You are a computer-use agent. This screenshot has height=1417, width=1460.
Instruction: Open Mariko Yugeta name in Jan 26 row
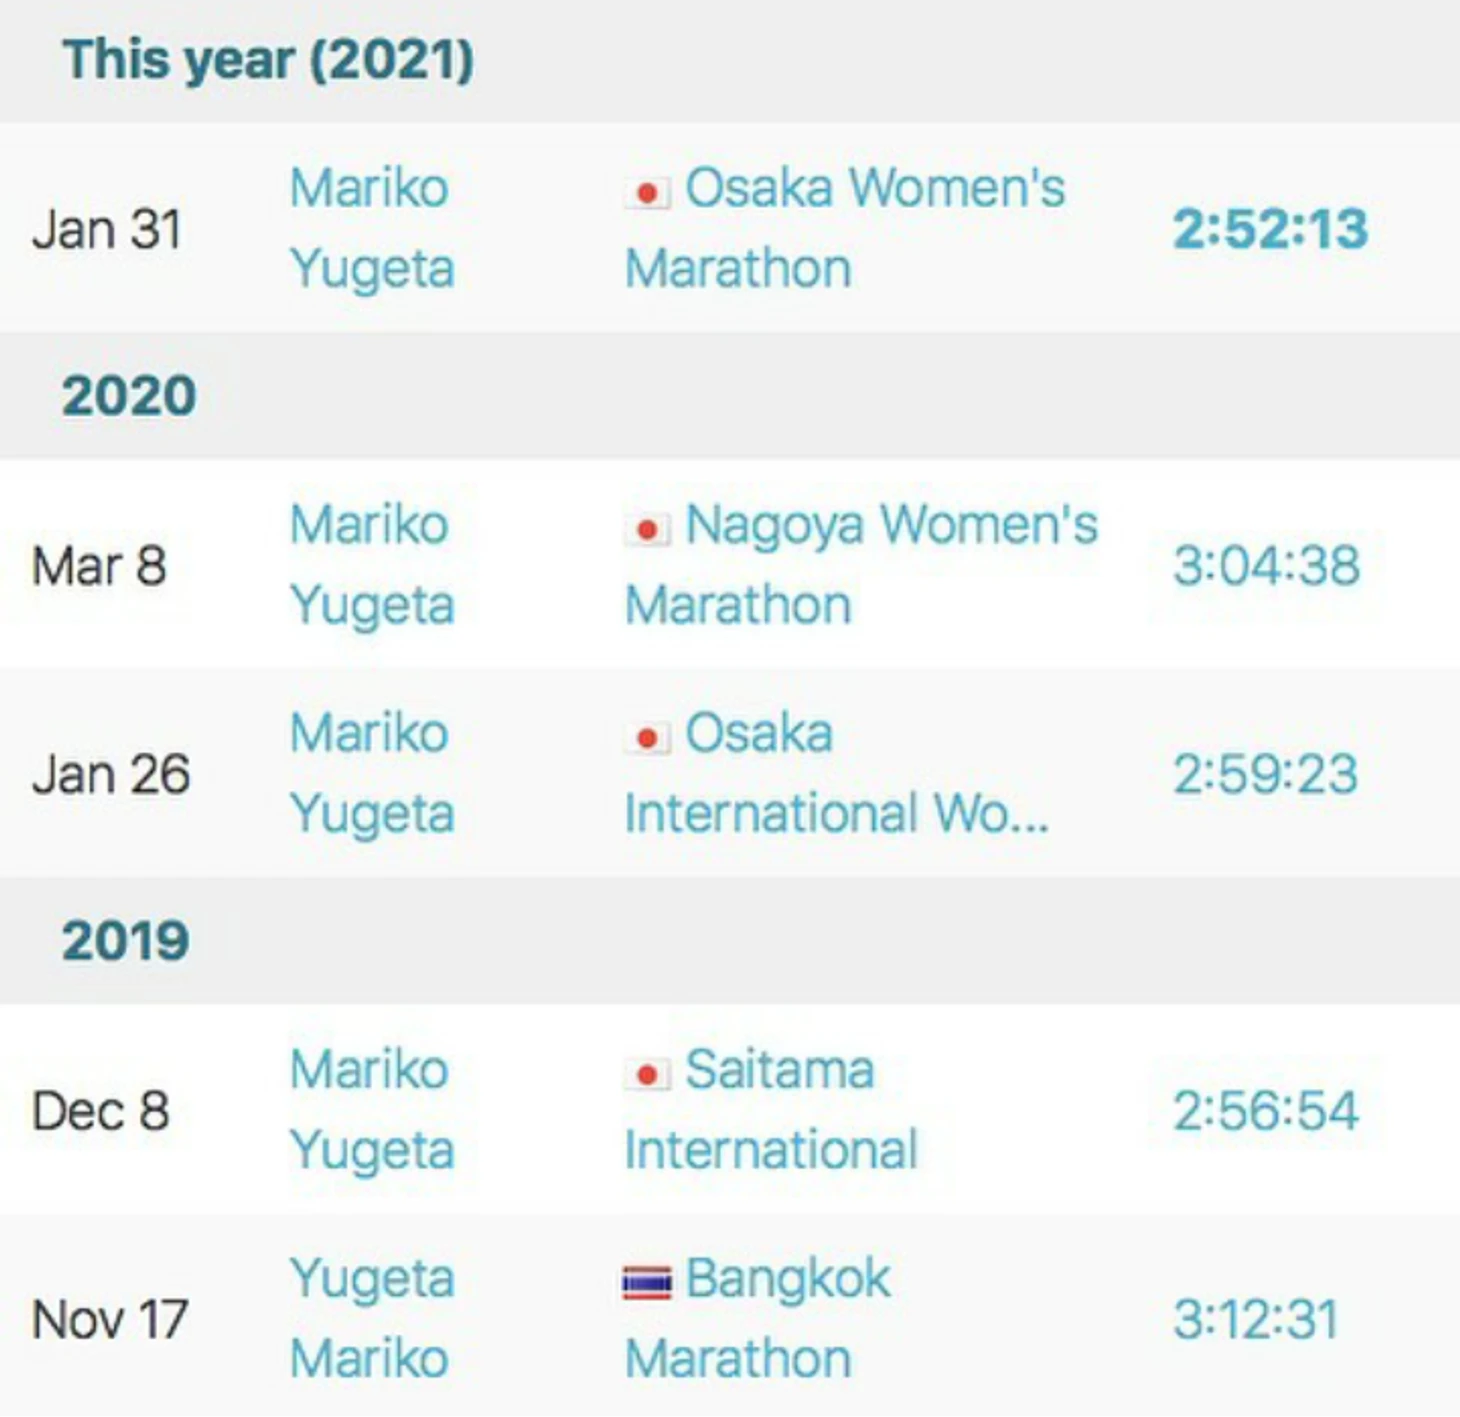[x=372, y=773]
